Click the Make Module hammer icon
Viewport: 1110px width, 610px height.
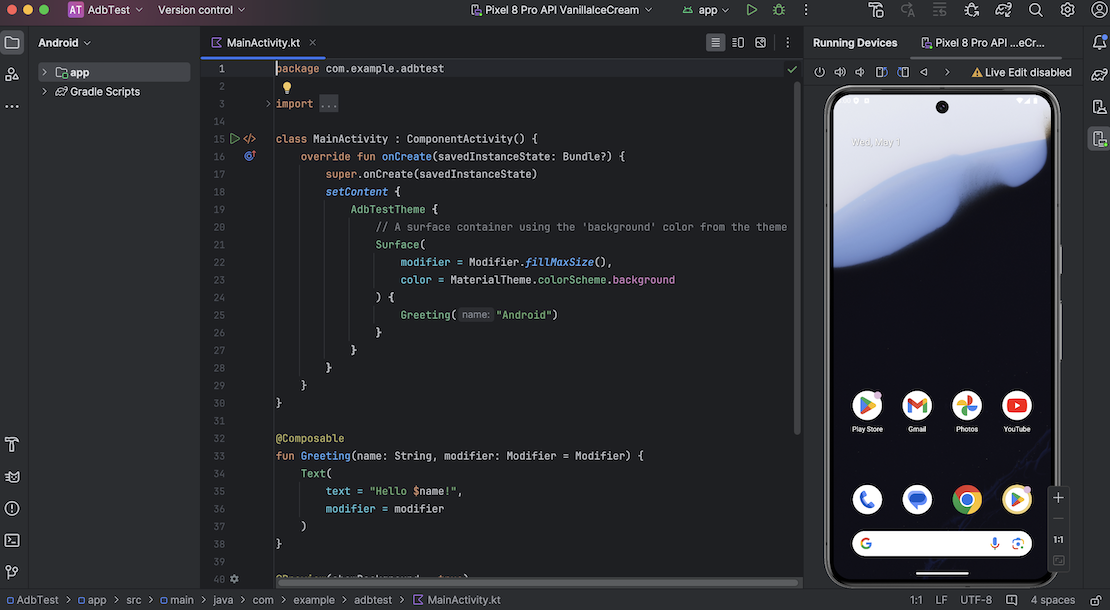876,10
